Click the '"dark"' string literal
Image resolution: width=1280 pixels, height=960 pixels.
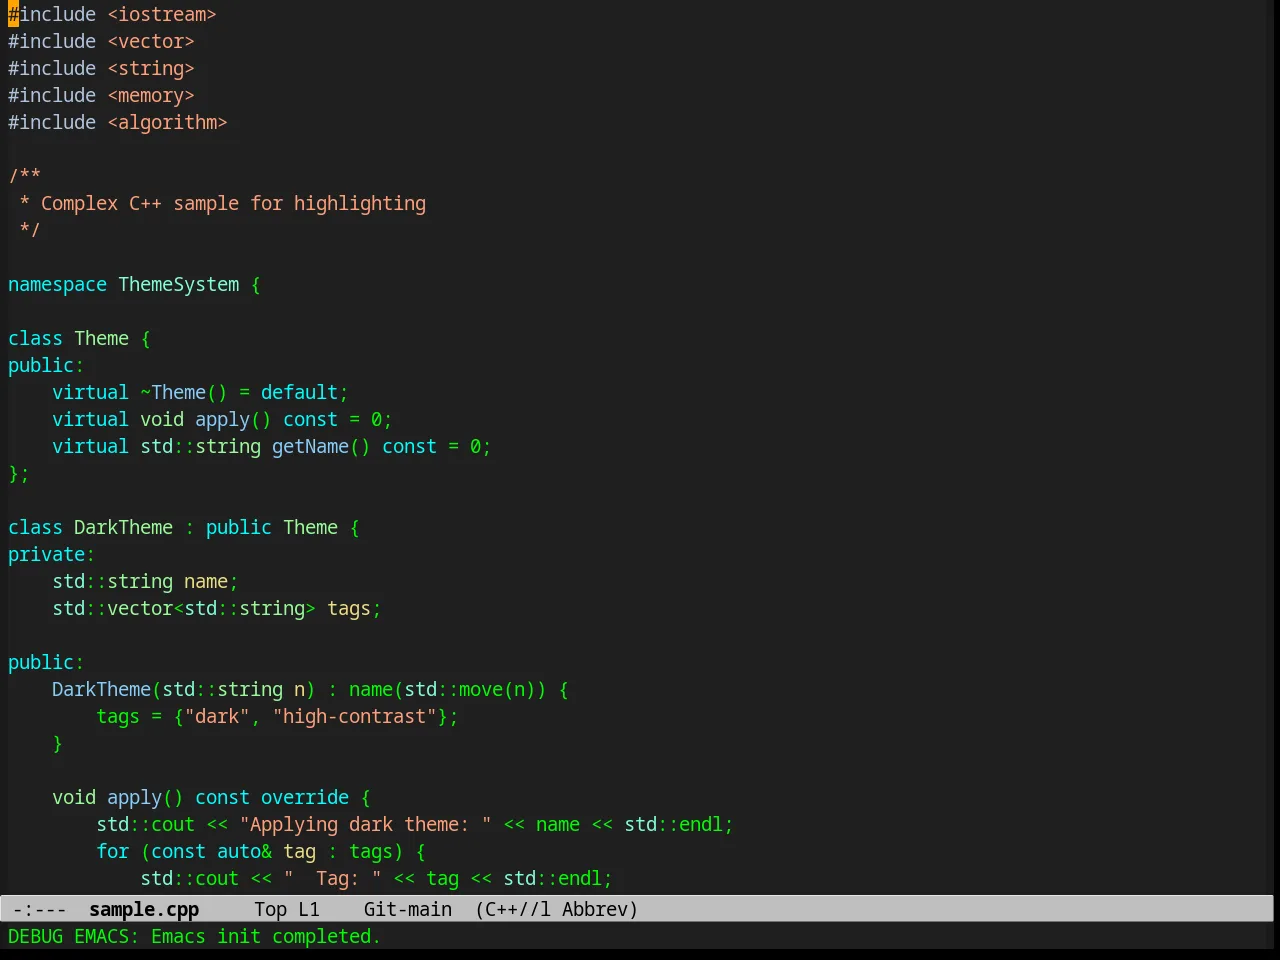217,716
